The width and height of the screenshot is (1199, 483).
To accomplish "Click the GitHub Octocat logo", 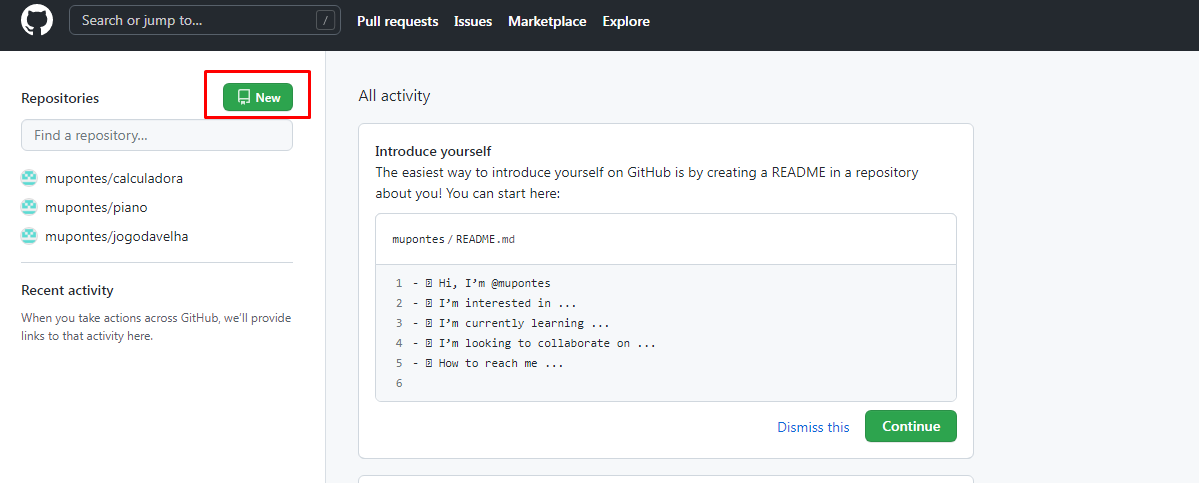I will tap(37, 21).
